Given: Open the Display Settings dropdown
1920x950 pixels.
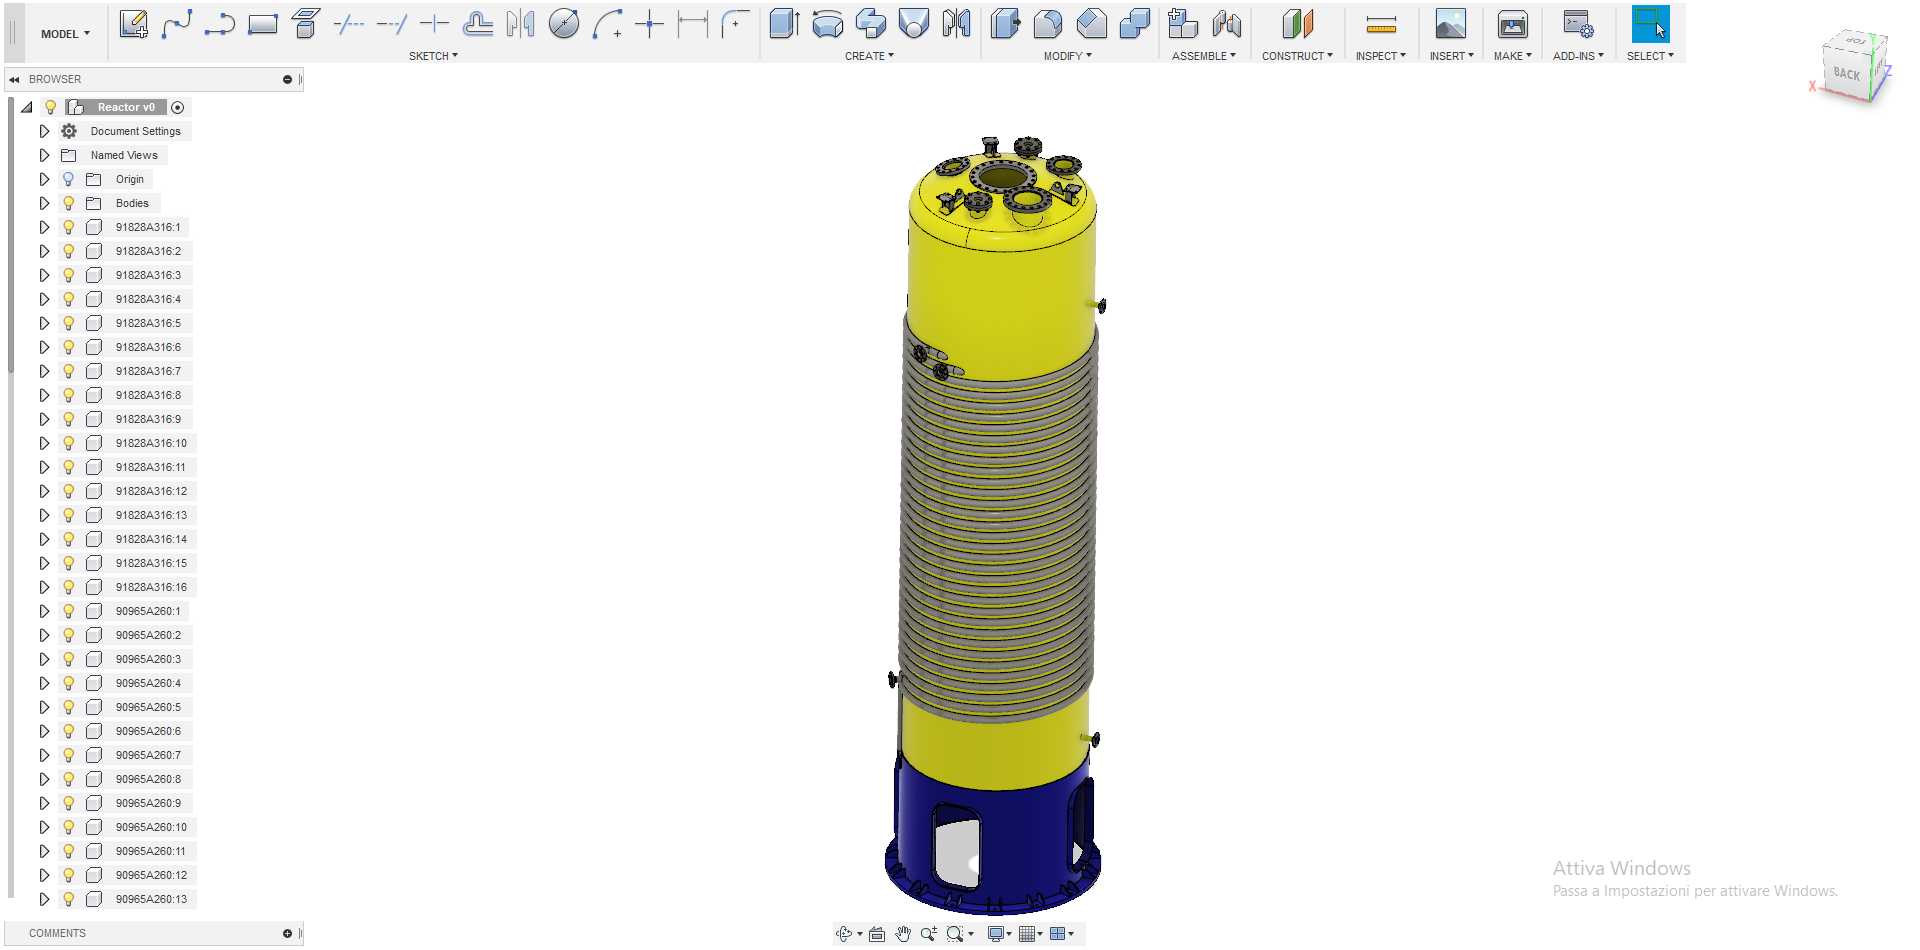Looking at the screenshot, I should pyautogui.click(x=999, y=934).
